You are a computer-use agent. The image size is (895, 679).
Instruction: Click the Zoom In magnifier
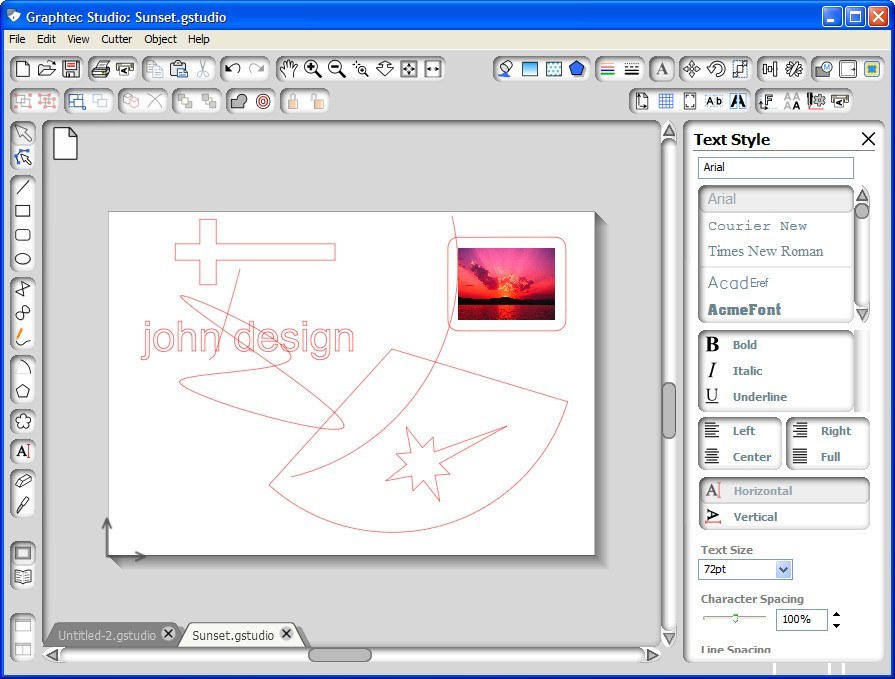point(312,69)
